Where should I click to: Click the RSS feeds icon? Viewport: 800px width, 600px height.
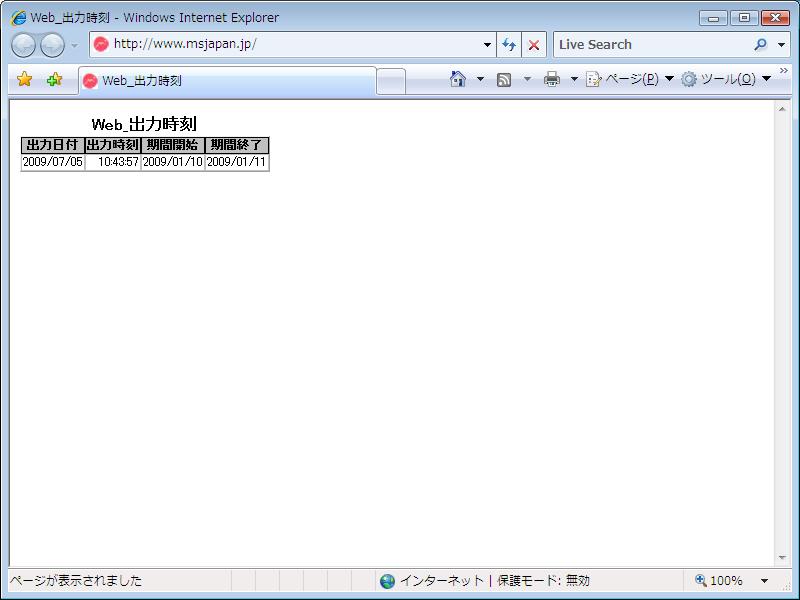pyautogui.click(x=504, y=80)
